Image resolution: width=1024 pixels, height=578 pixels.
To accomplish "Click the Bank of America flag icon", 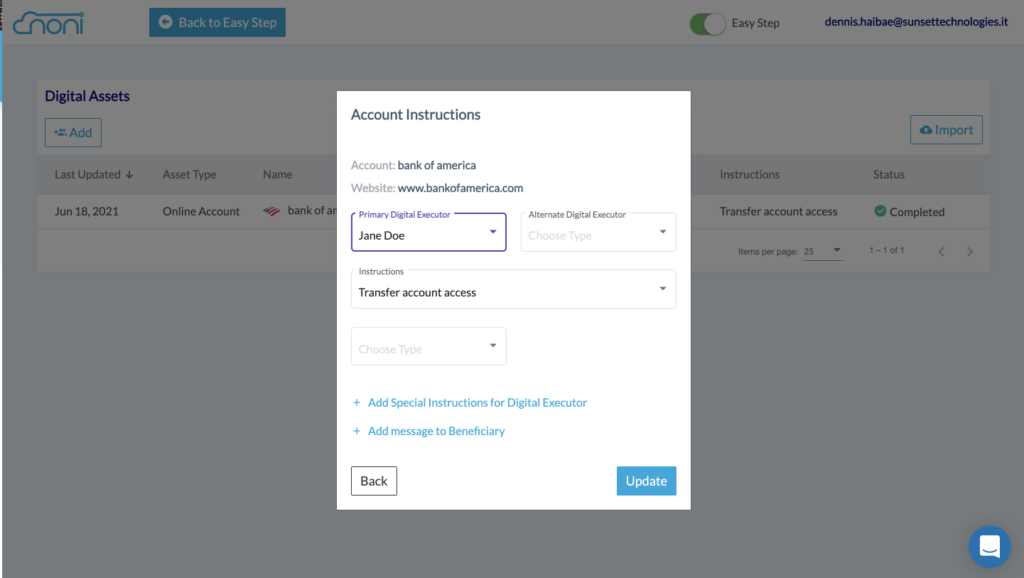I will [x=272, y=211].
